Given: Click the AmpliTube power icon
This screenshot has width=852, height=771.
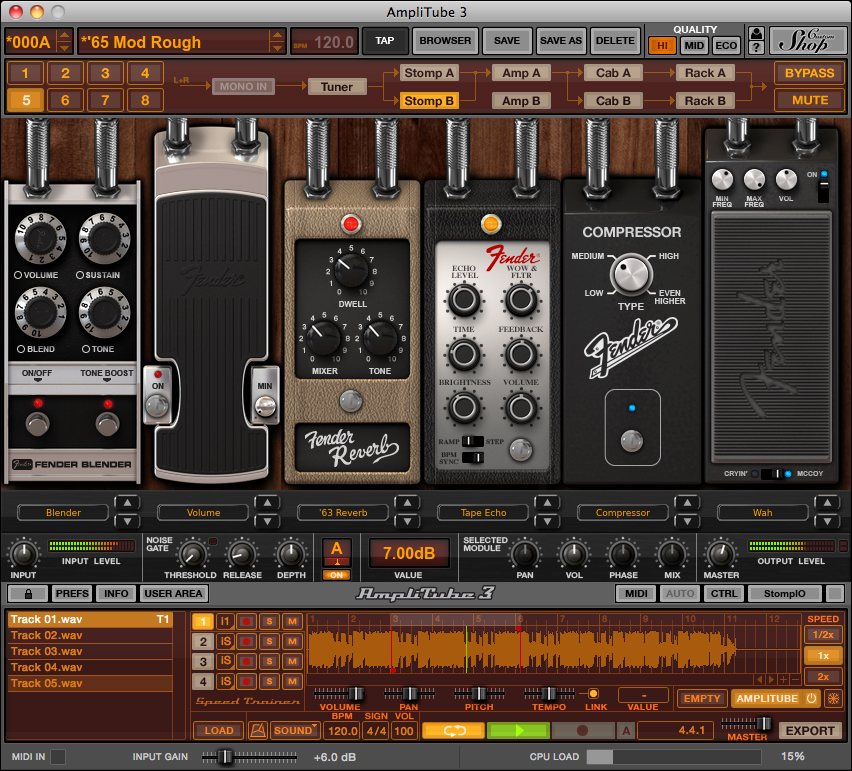Looking at the screenshot, I should [811, 698].
